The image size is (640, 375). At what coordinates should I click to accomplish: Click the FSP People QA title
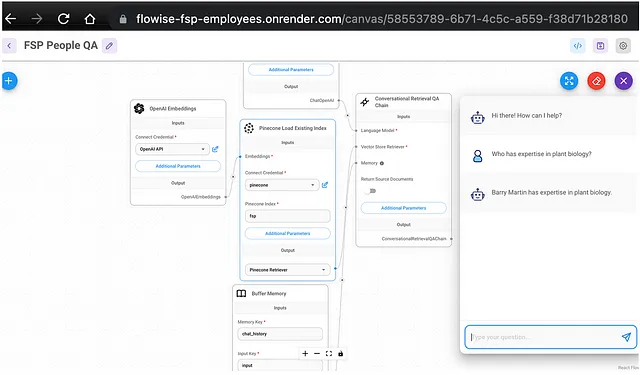coord(61,45)
